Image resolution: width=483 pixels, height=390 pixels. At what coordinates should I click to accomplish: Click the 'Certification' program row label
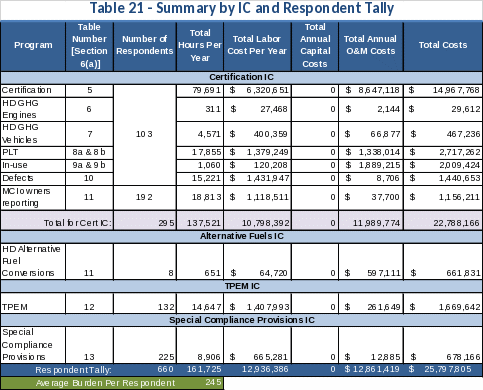click(x=33, y=90)
